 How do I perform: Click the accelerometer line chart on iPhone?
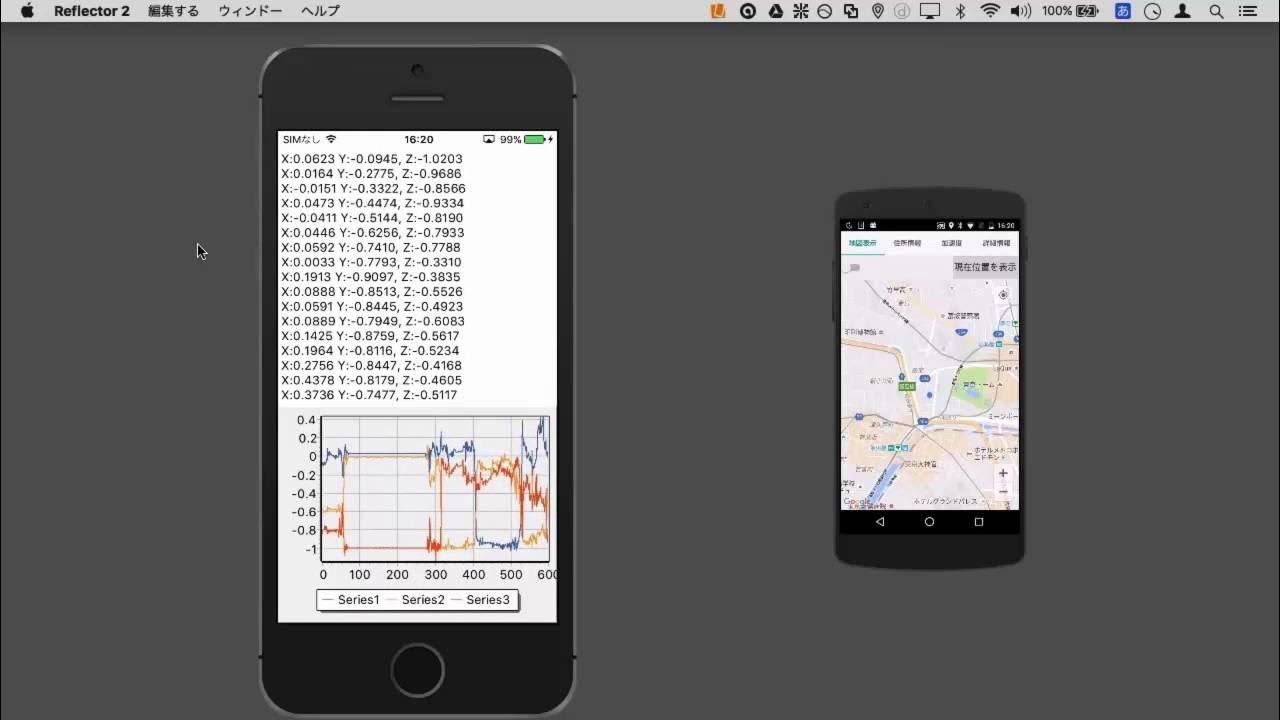(x=435, y=488)
